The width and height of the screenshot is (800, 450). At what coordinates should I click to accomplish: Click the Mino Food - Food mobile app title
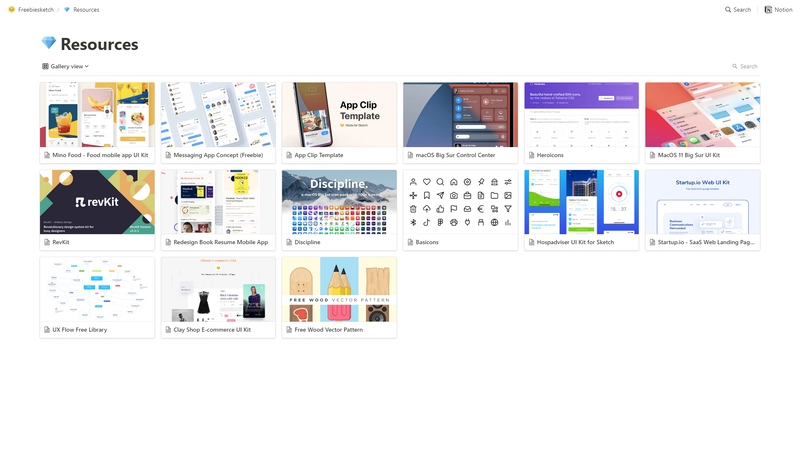100,155
